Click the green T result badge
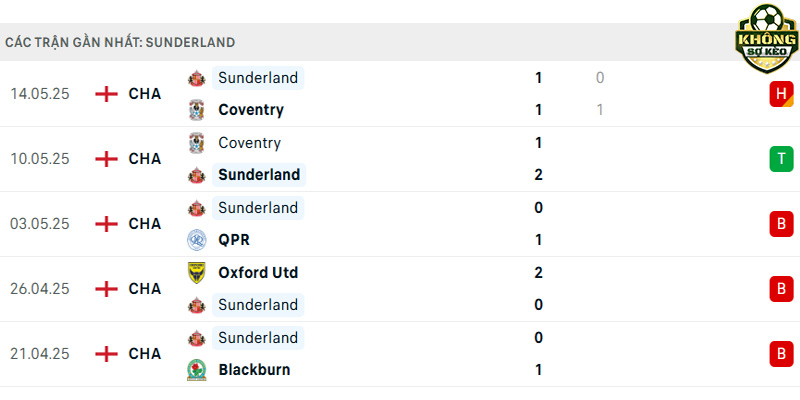This screenshot has width=800, height=400. tap(781, 159)
